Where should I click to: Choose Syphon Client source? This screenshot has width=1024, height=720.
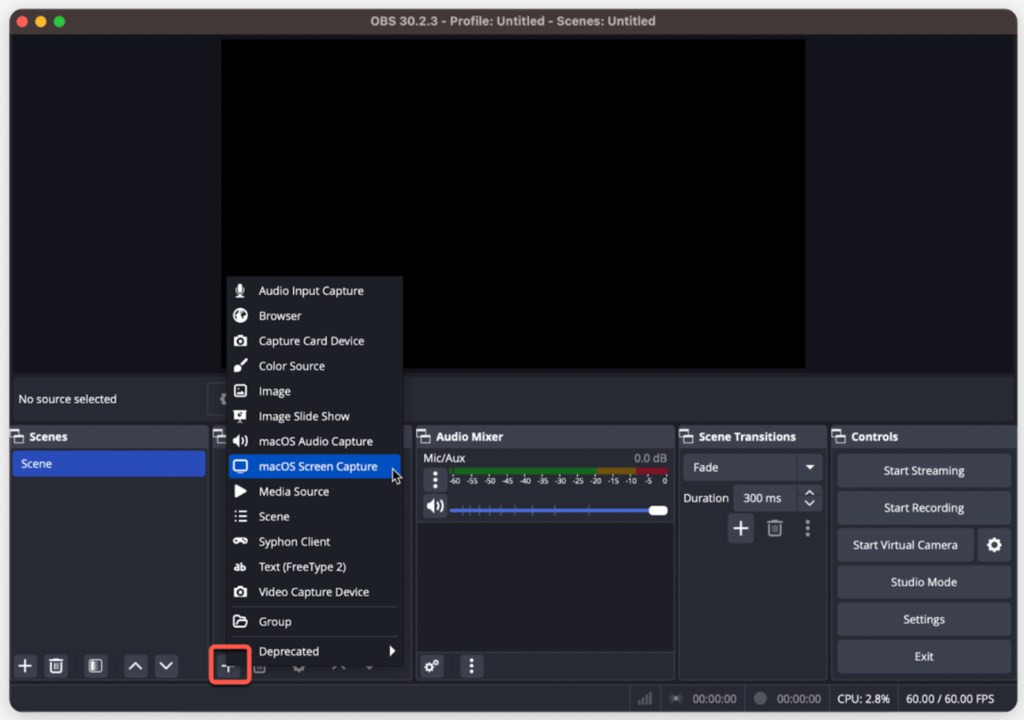point(314,542)
